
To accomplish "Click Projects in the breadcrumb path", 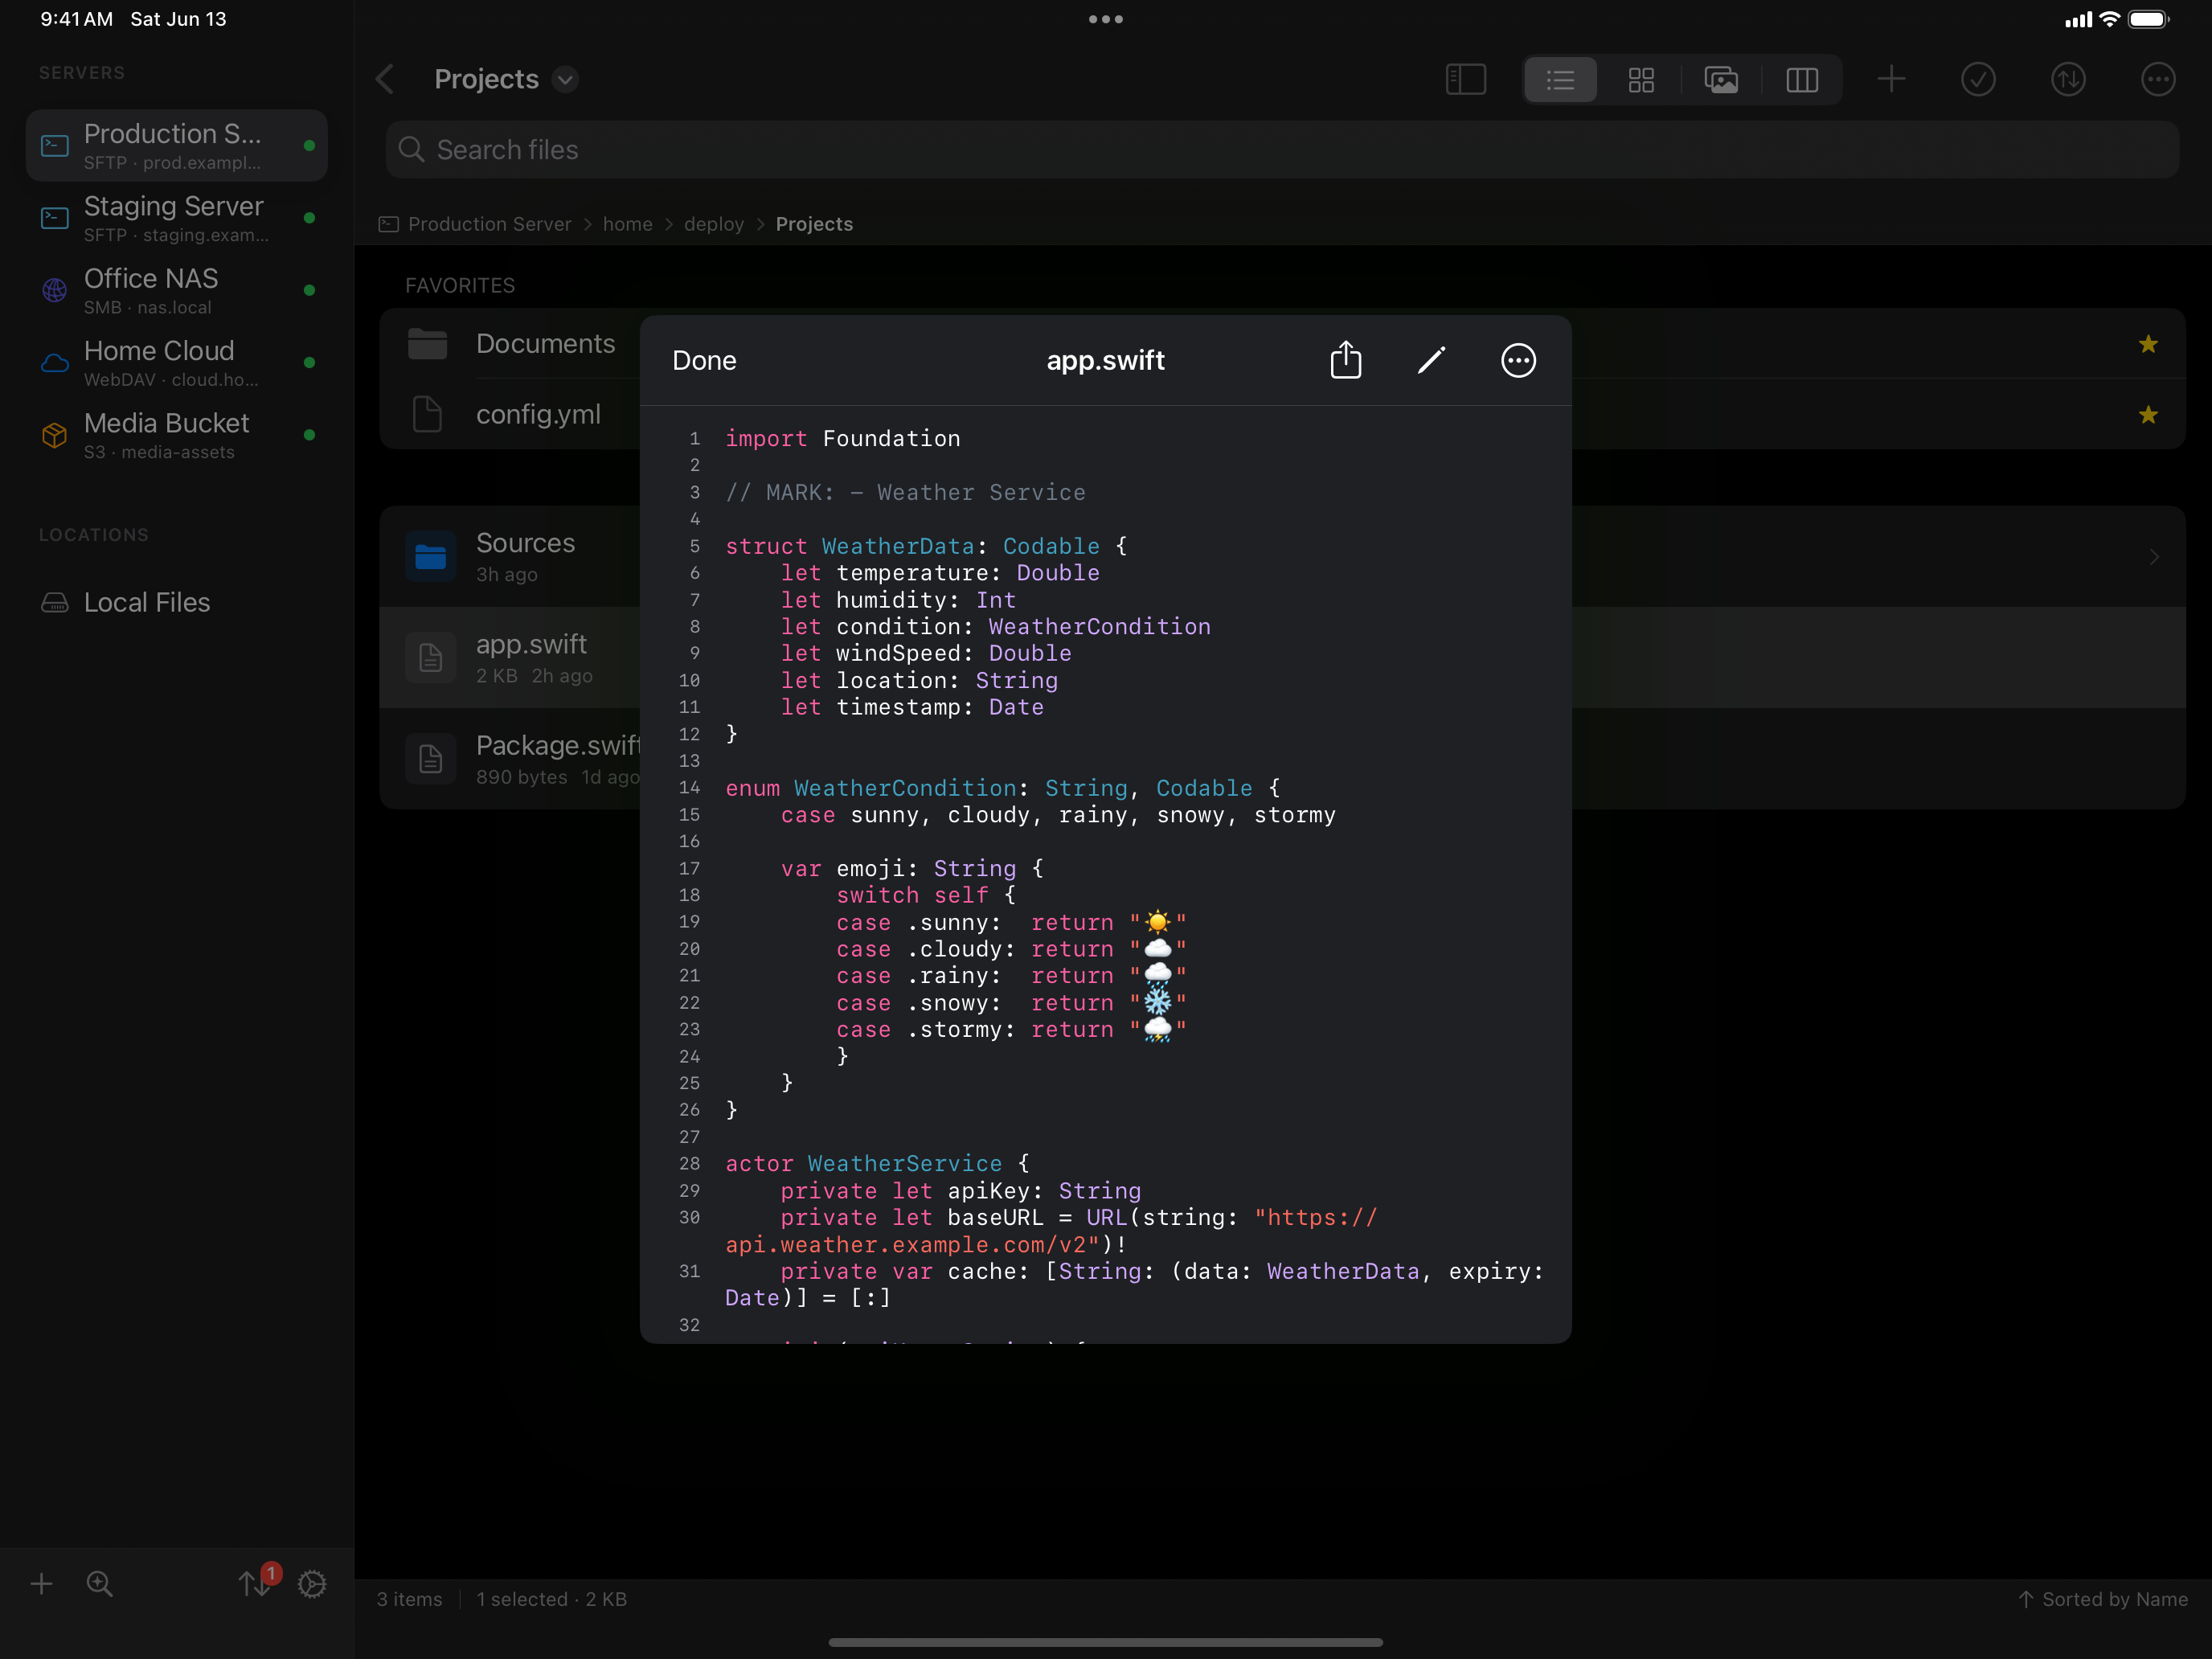I will (814, 224).
